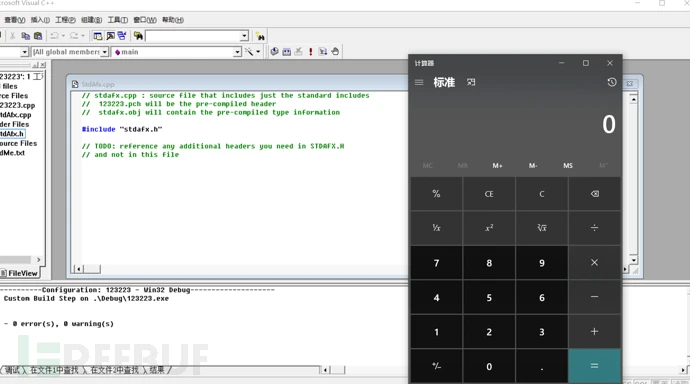The image size is (690, 384).
Task: Toggle the calculator keep-on-top mode icon
Action: point(471,82)
